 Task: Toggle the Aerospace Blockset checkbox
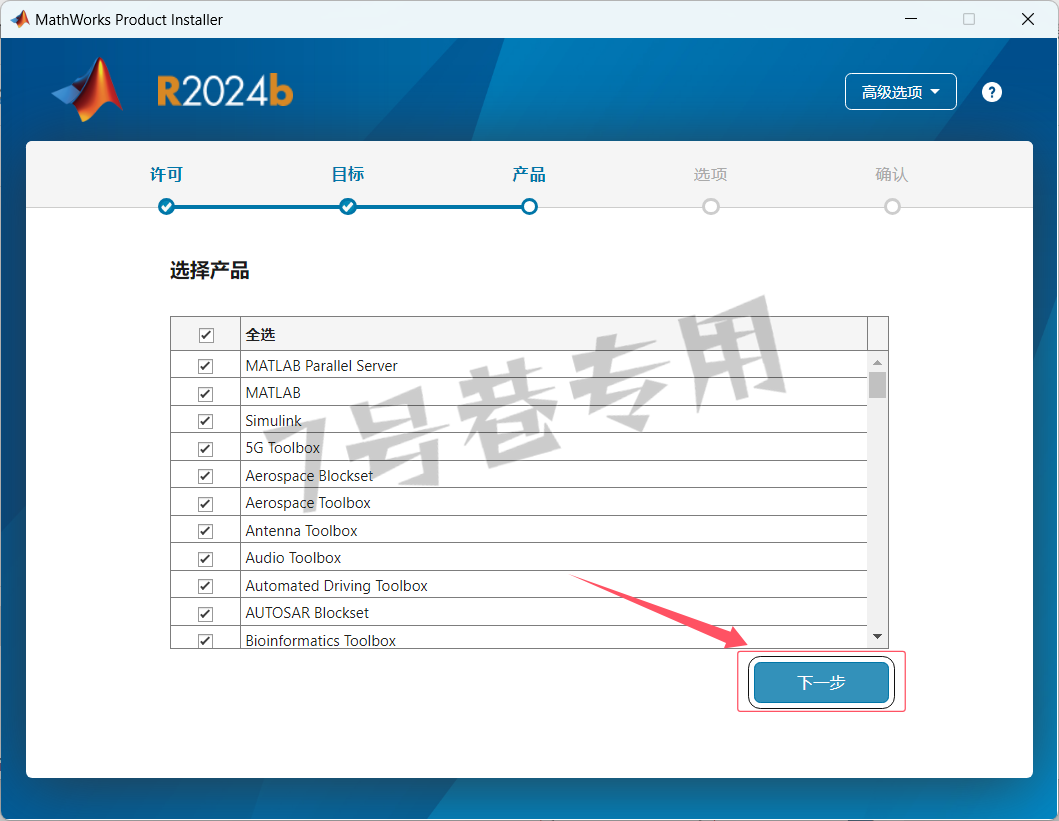tap(205, 476)
